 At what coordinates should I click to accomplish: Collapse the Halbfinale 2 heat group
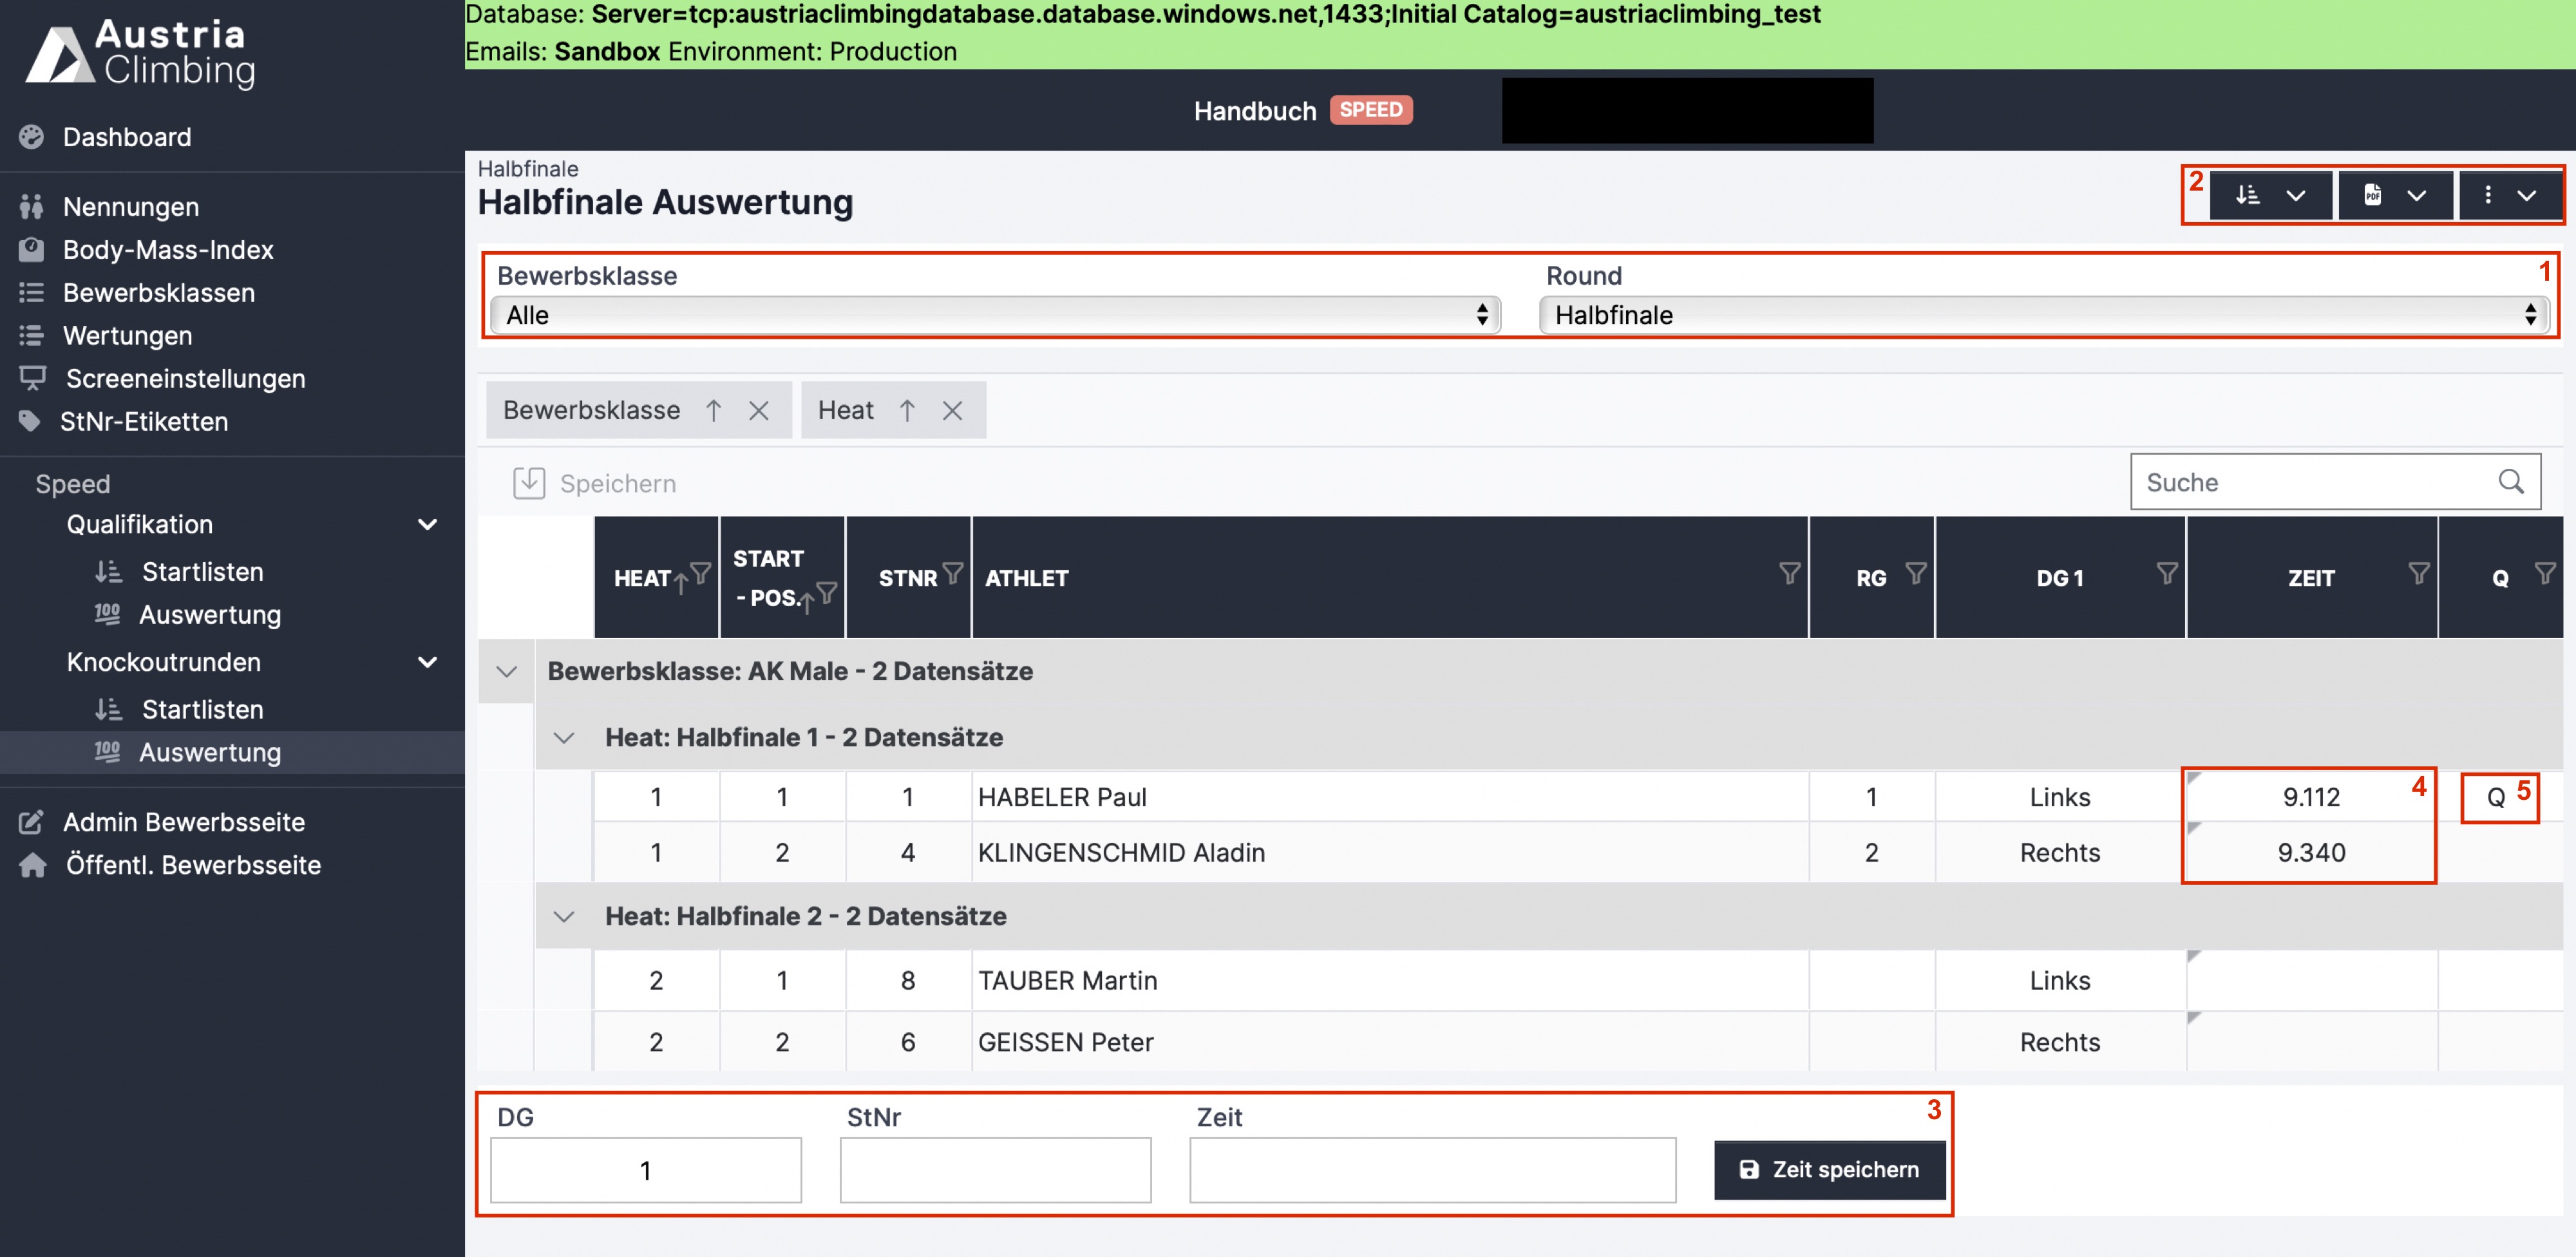pos(564,916)
